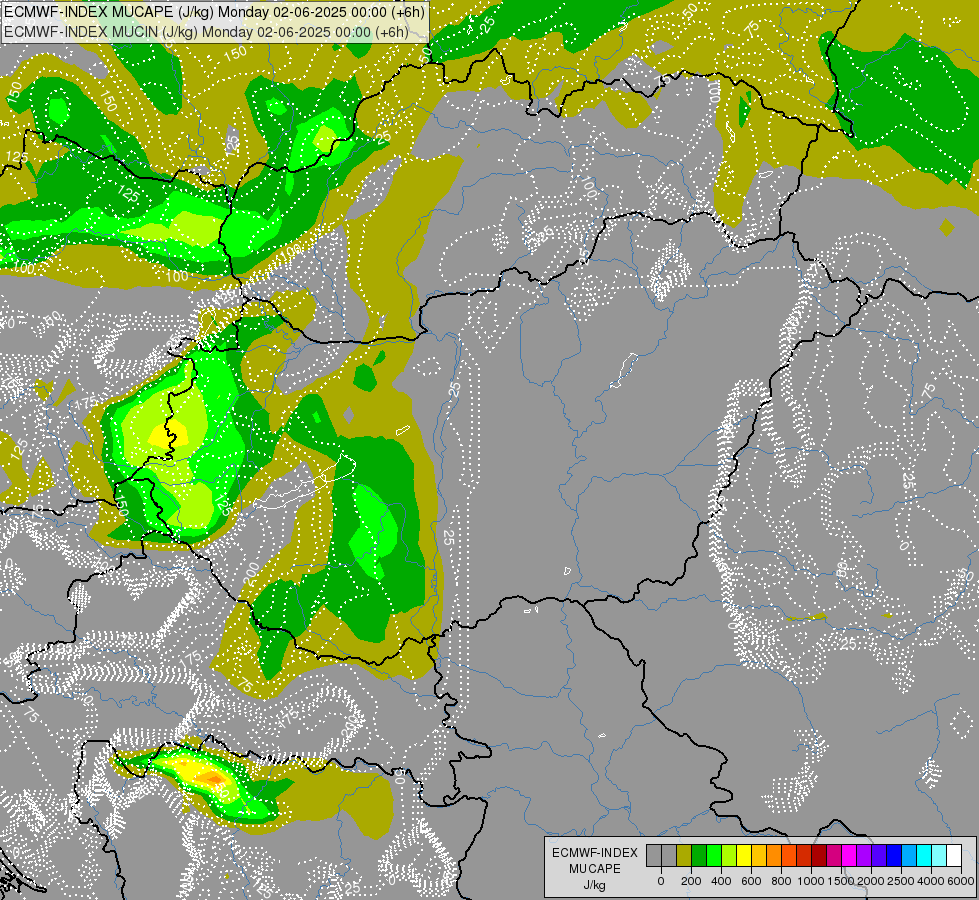This screenshot has height=900, width=979.
Task: Select the legend scale value '2500'
Action: point(901,881)
